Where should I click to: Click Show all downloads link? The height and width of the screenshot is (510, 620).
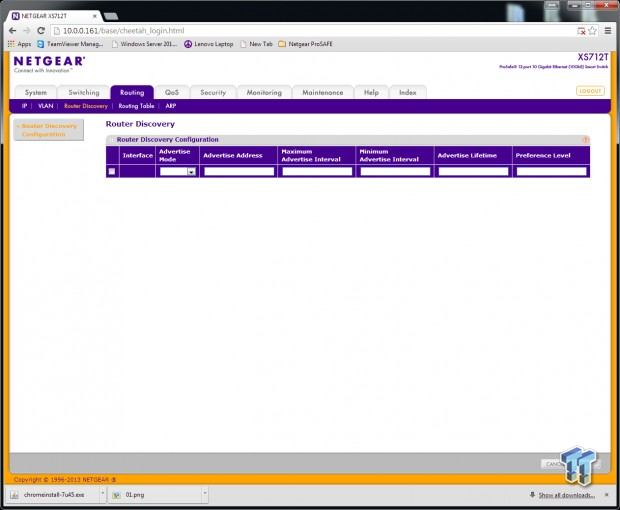pos(566,495)
